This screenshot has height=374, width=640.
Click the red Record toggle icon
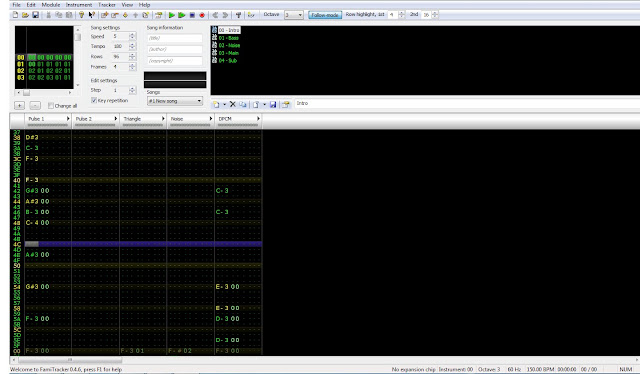point(202,15)
